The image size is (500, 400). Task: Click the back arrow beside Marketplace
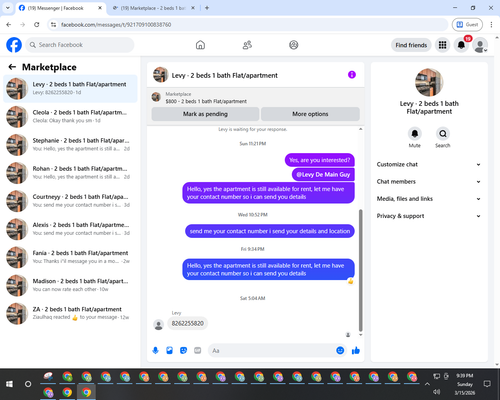coord(12,67)
